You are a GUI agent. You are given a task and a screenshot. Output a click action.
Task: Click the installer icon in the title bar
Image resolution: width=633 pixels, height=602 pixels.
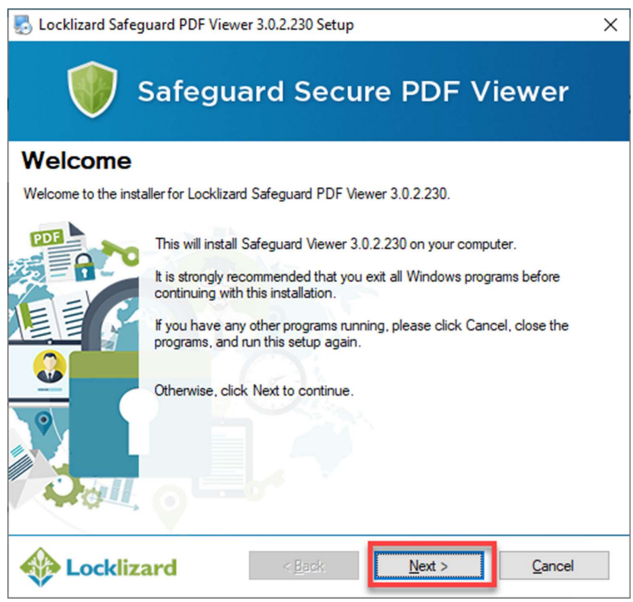pyautogui.click(x=23, y=25)
